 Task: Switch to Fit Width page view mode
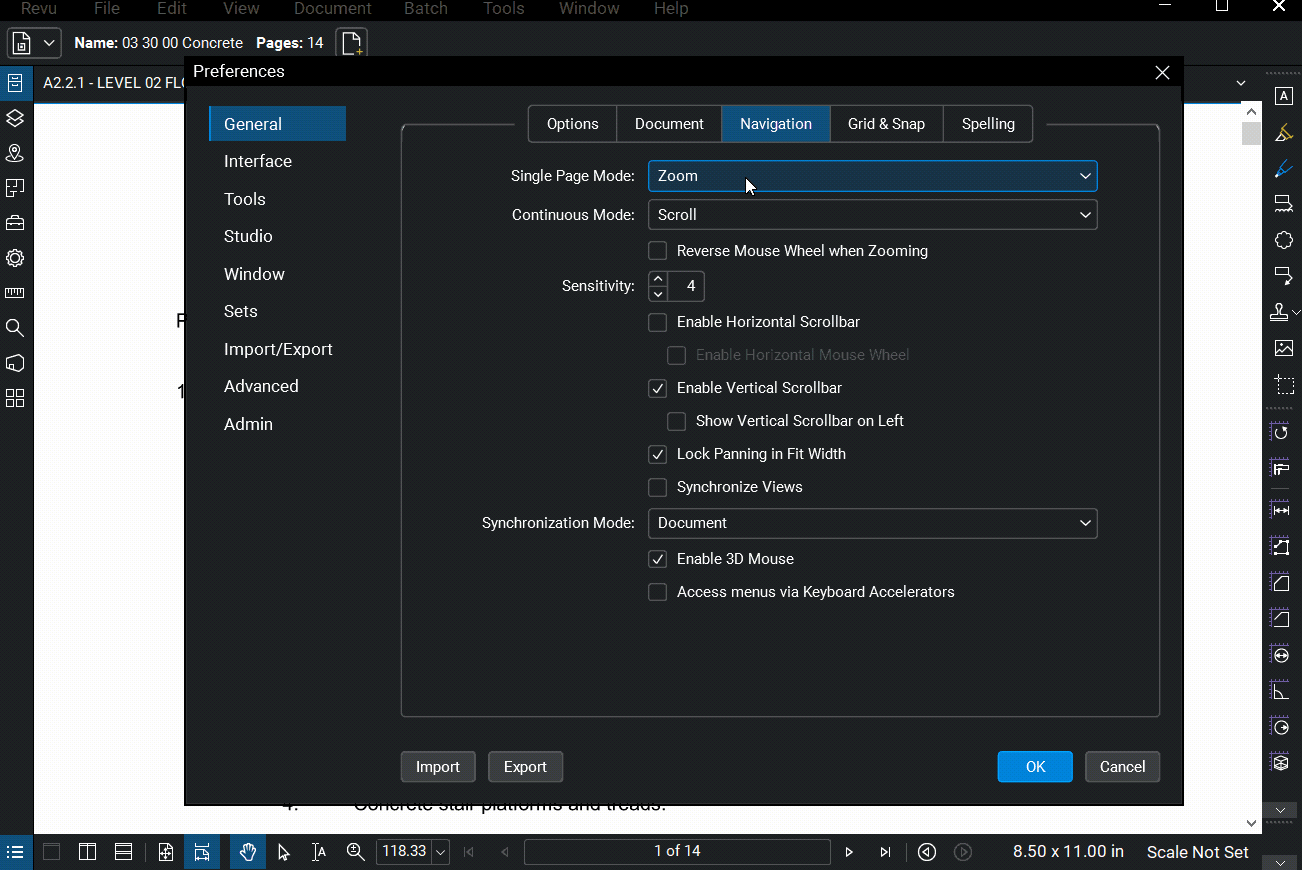click(202, 852)
